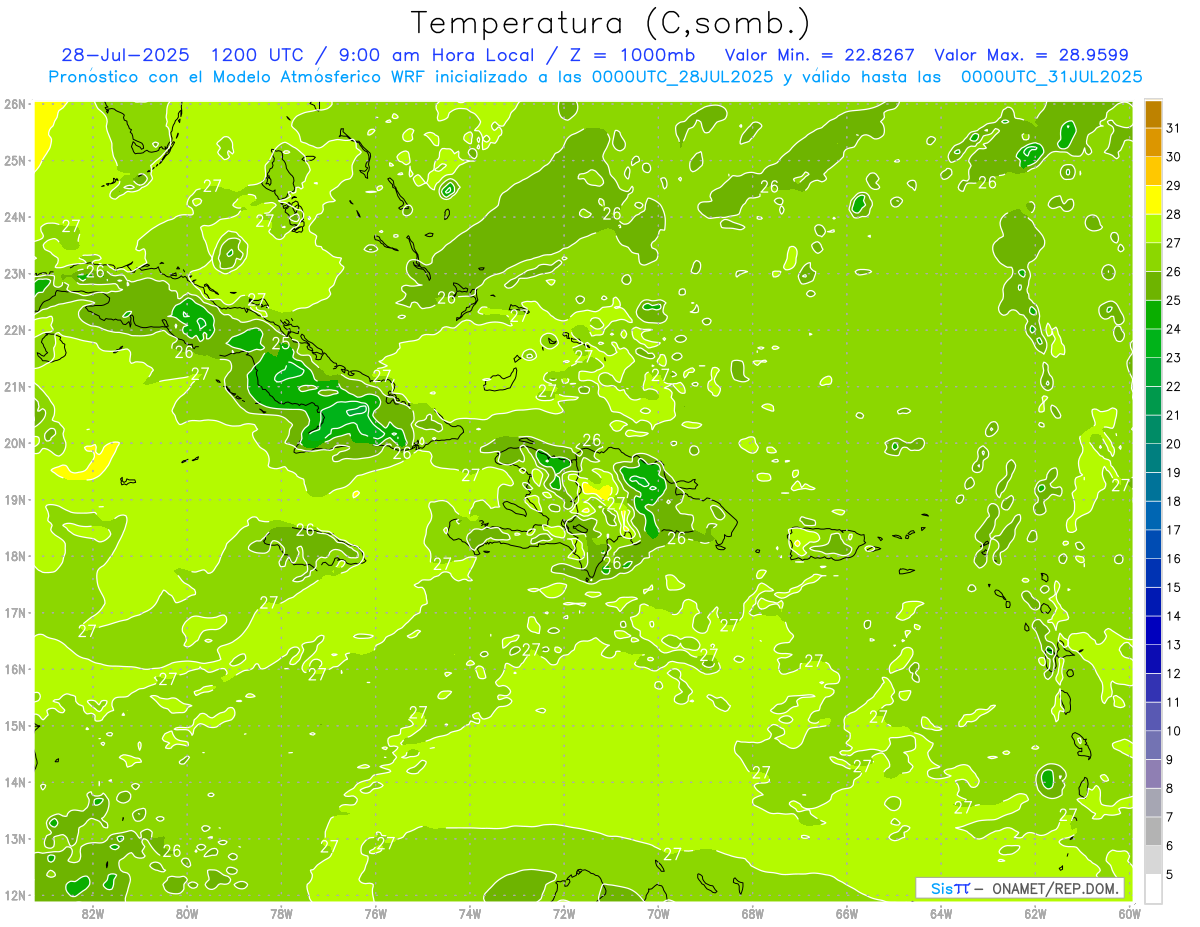Click the legend value '24'

(1174, 329)
